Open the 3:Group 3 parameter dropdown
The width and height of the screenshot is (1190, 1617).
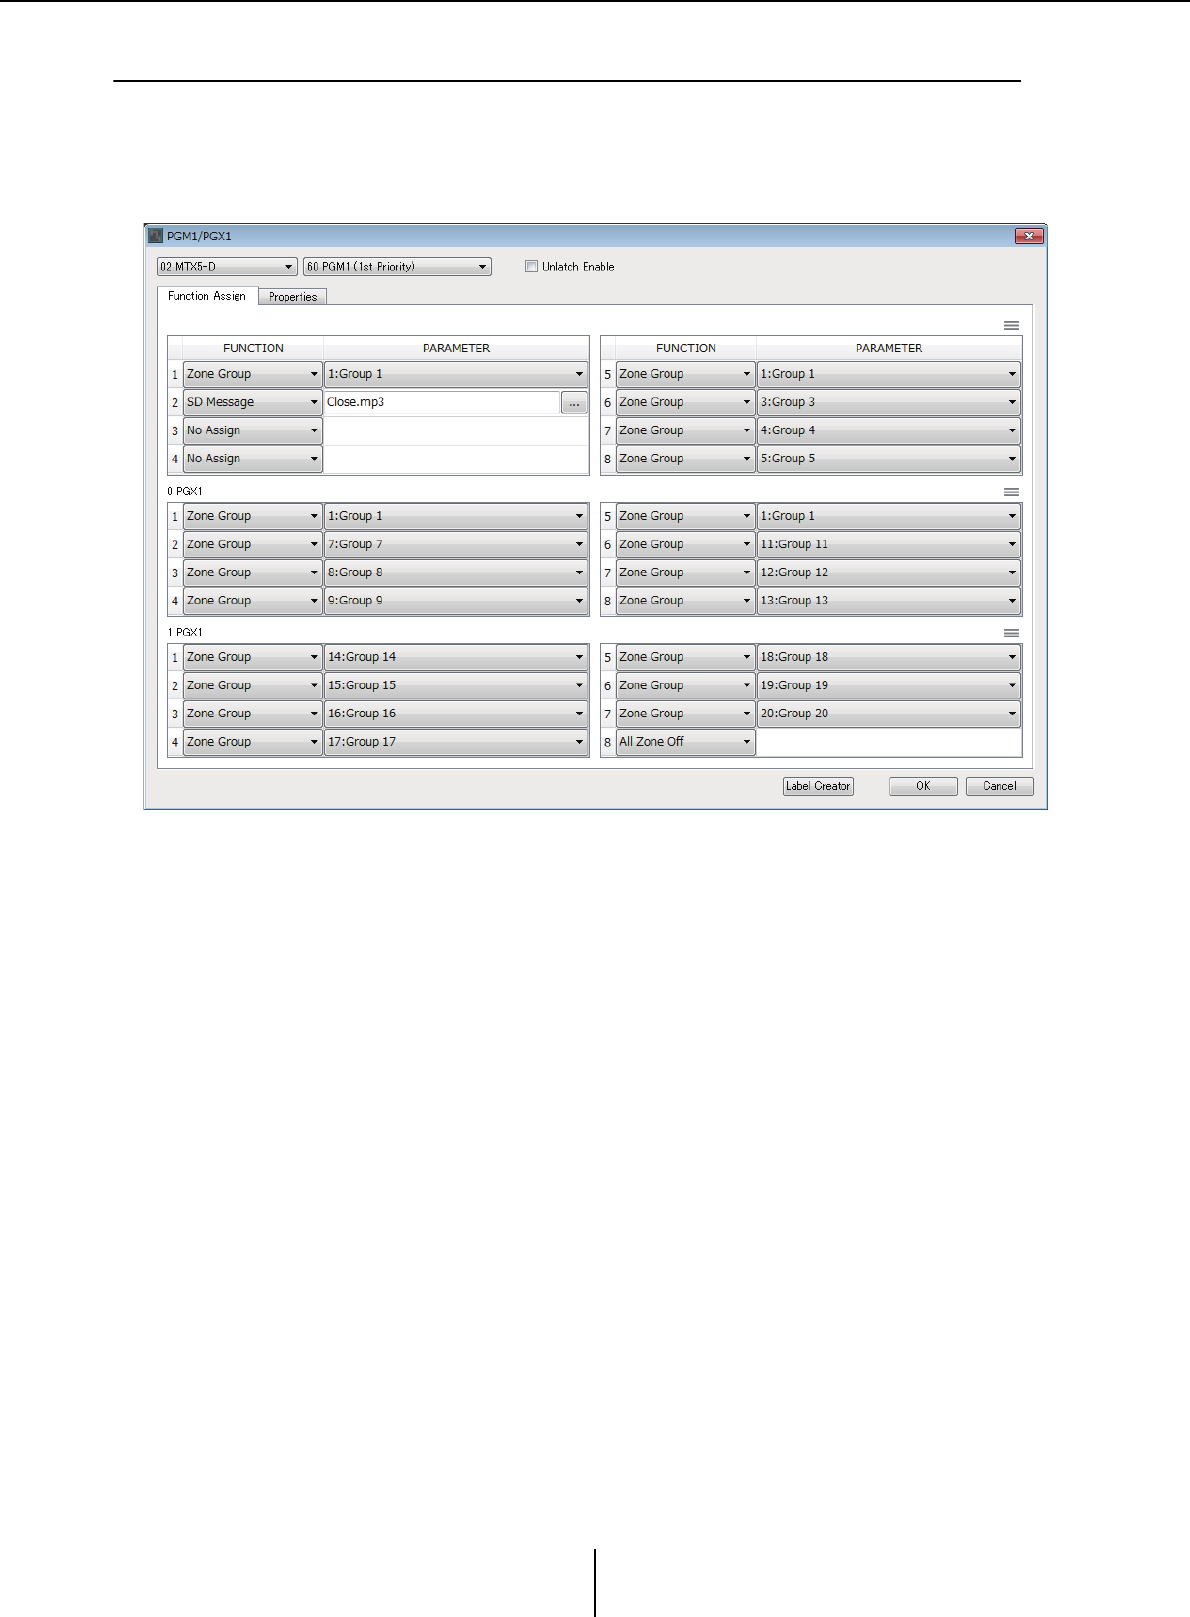[x=888, y=402]
